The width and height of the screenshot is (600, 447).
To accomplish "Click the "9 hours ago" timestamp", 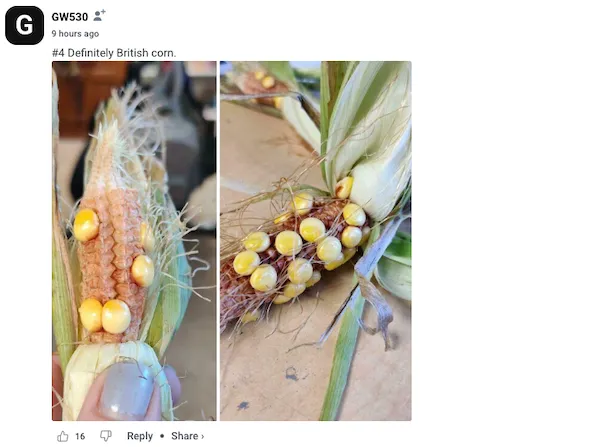I will click(75, 33).
